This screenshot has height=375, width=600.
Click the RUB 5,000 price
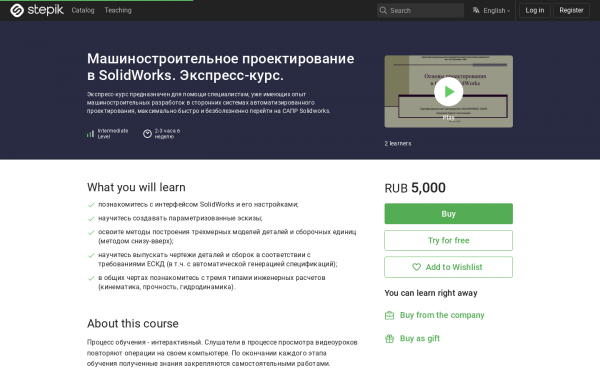tap(415, 188)
